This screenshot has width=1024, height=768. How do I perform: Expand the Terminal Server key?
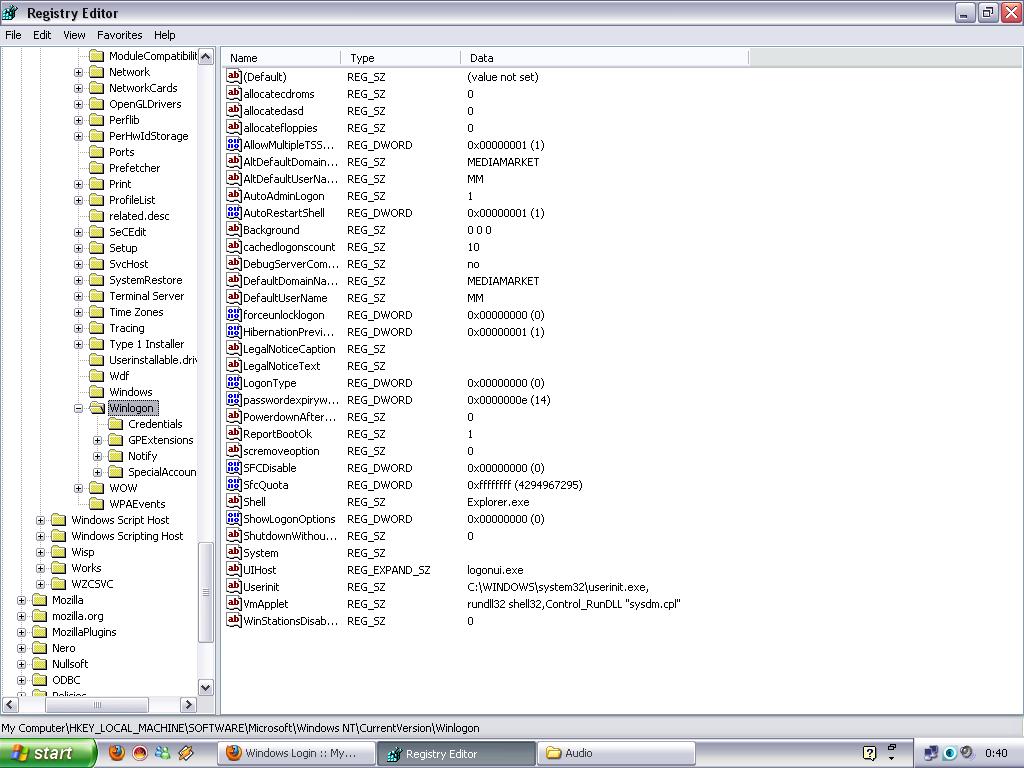coord(78,296)
